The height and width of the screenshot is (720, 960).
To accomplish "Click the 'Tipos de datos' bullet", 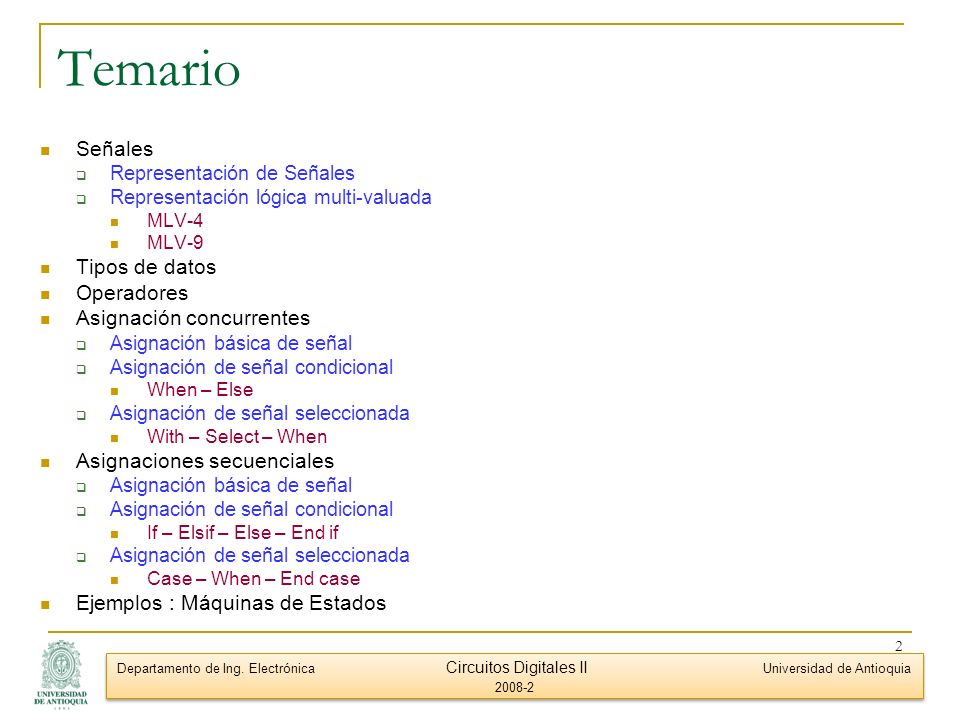I will click(146, 268).
